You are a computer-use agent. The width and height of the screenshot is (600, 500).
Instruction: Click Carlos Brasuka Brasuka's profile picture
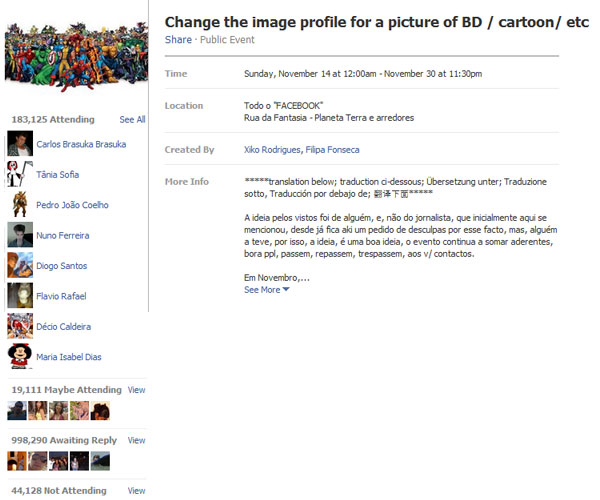tap(20, 143)
